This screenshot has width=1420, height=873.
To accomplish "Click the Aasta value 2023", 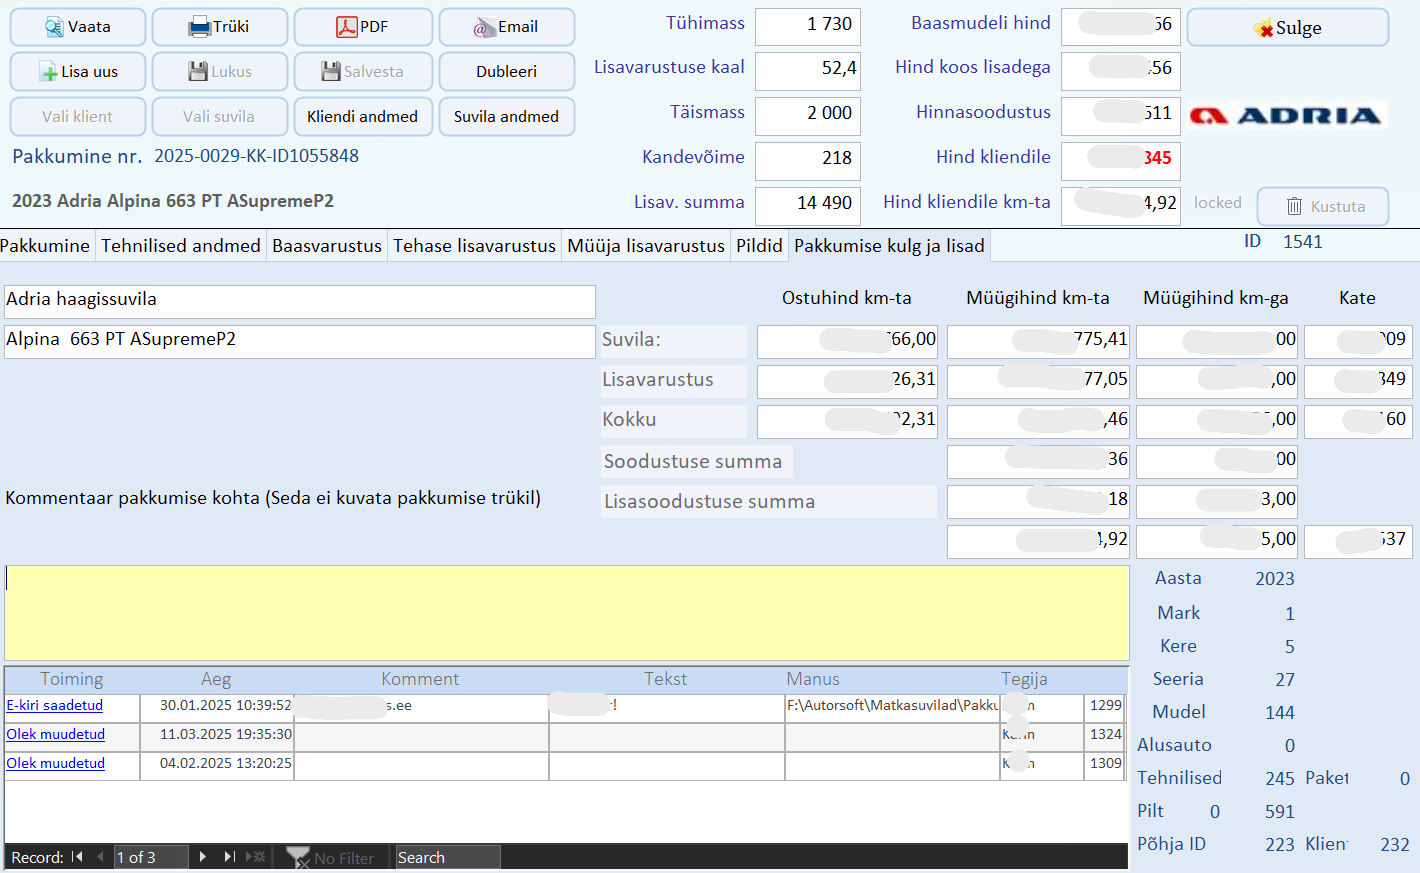I will coord(1275,579).
